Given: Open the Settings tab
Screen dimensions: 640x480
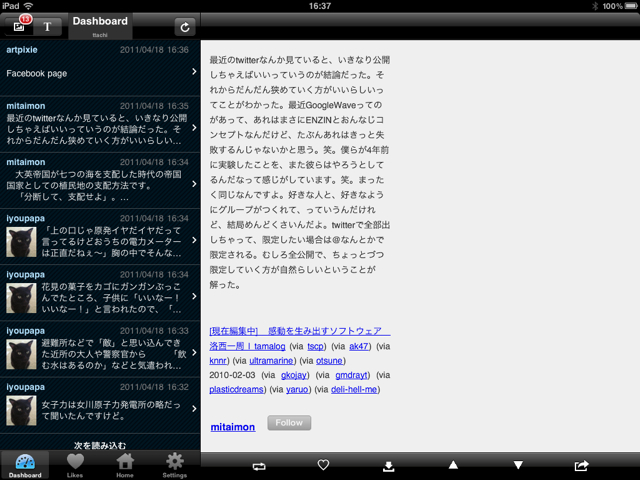Looking at the screenshot, I should point(175,465).
